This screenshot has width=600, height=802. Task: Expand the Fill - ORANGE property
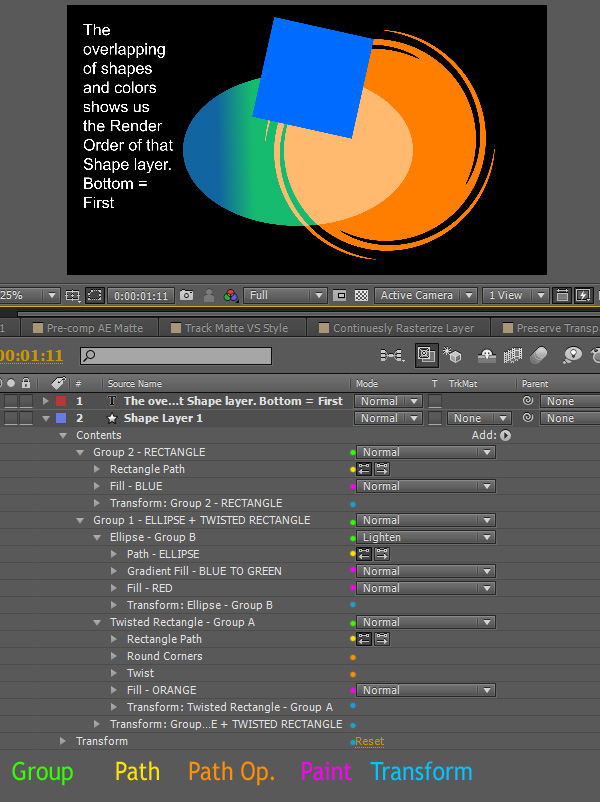[x=115, y=690]
